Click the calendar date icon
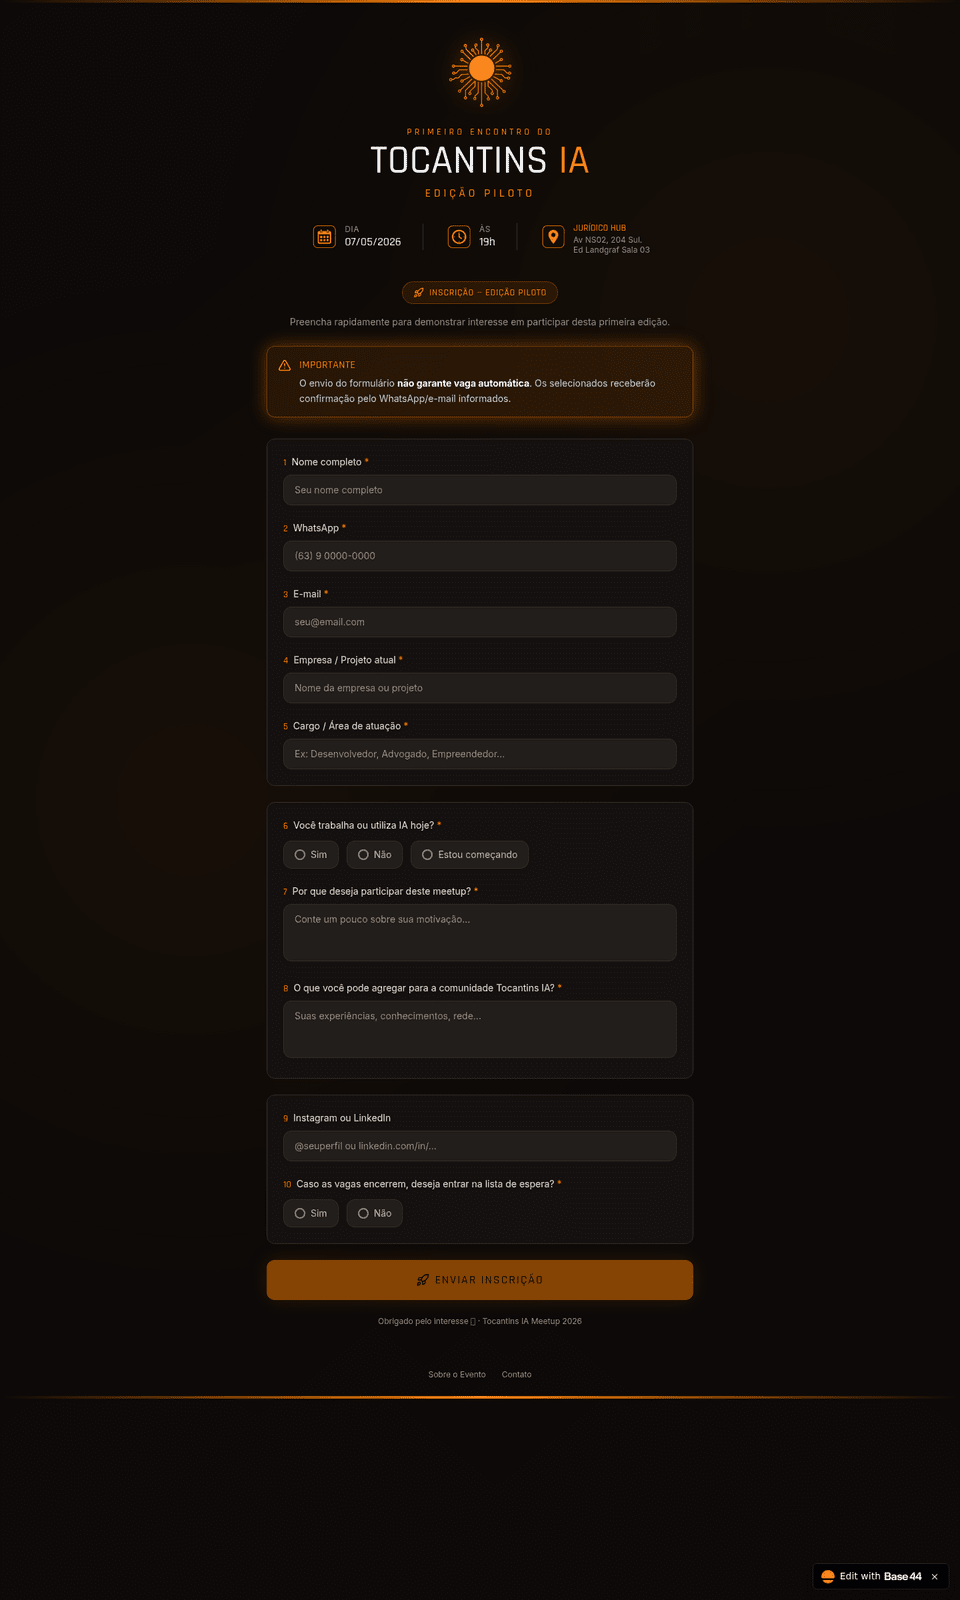 point(324,237)
